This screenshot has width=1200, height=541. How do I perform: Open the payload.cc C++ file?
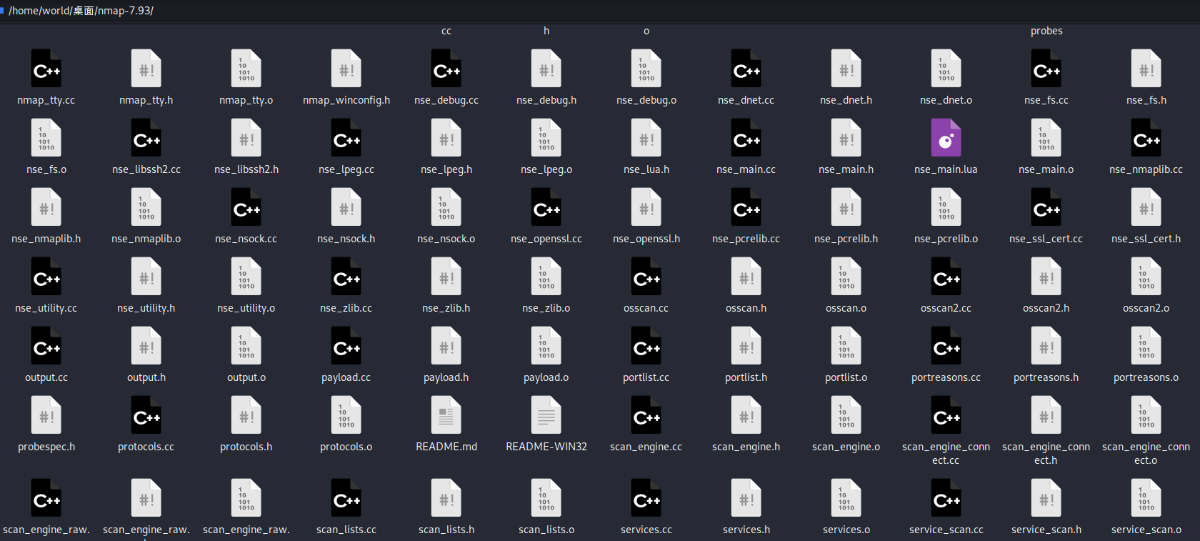pos(346,346)
